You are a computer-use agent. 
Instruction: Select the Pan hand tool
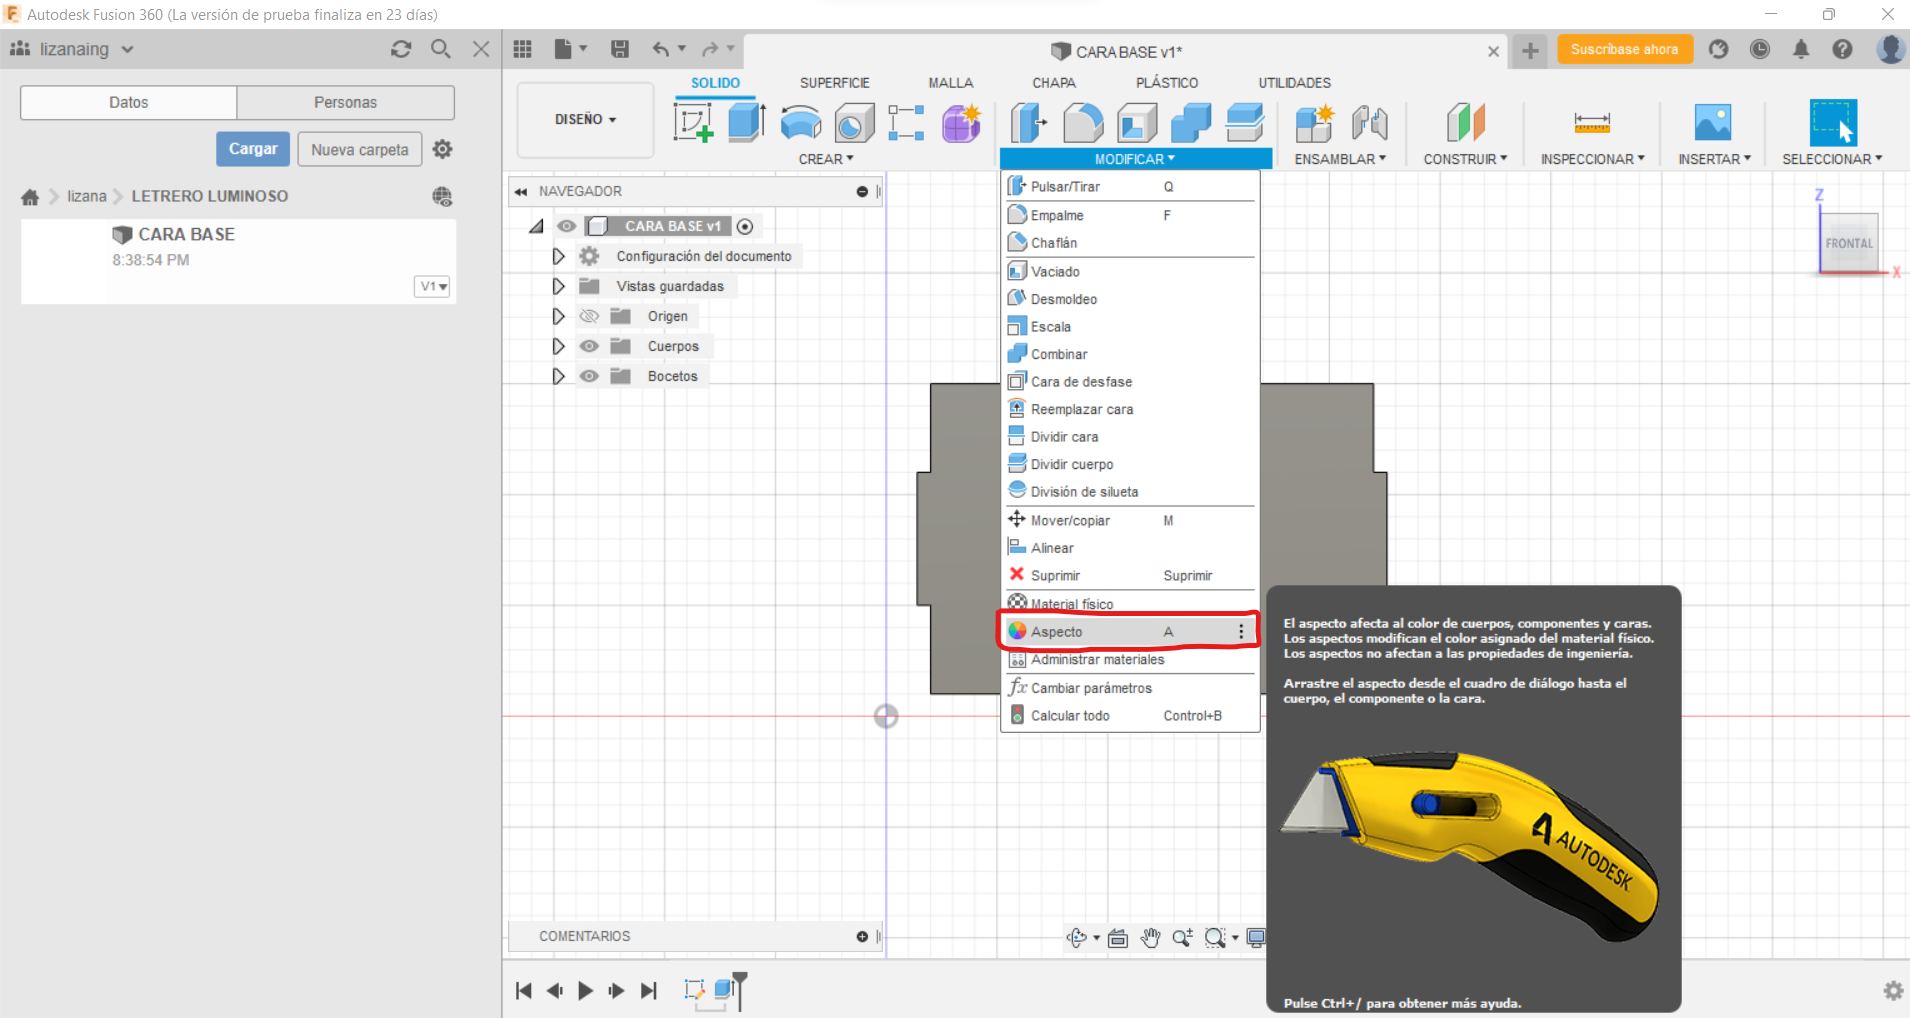tap(1151, 937)
